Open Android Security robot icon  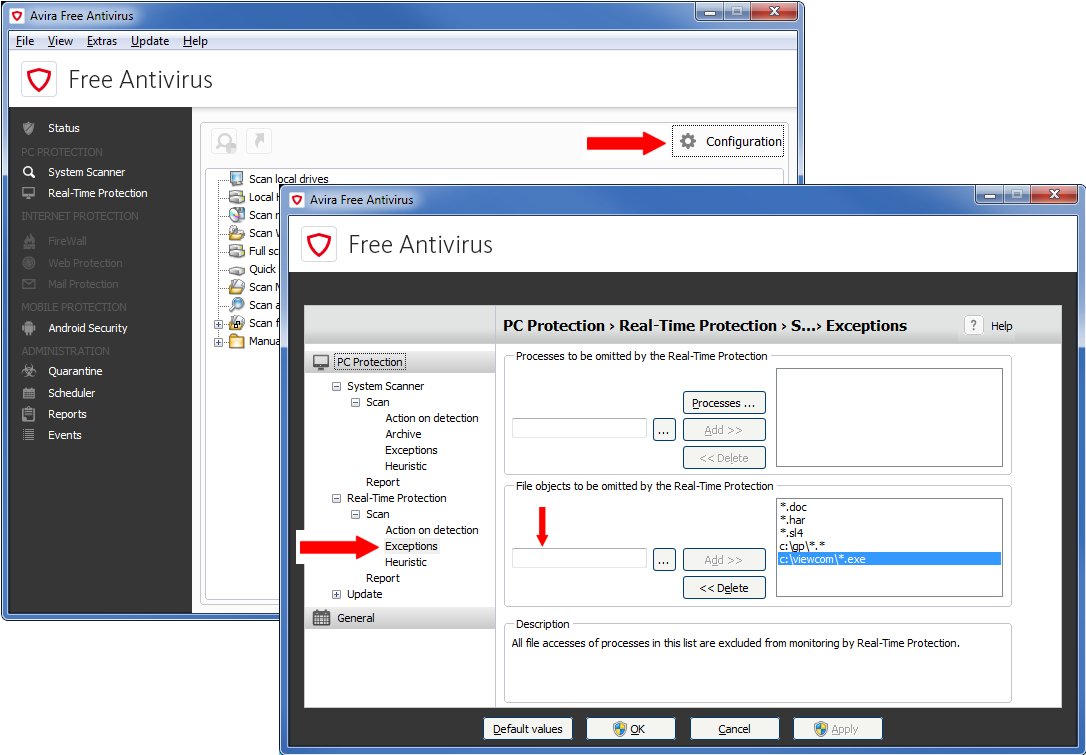[x=28, y=328]
